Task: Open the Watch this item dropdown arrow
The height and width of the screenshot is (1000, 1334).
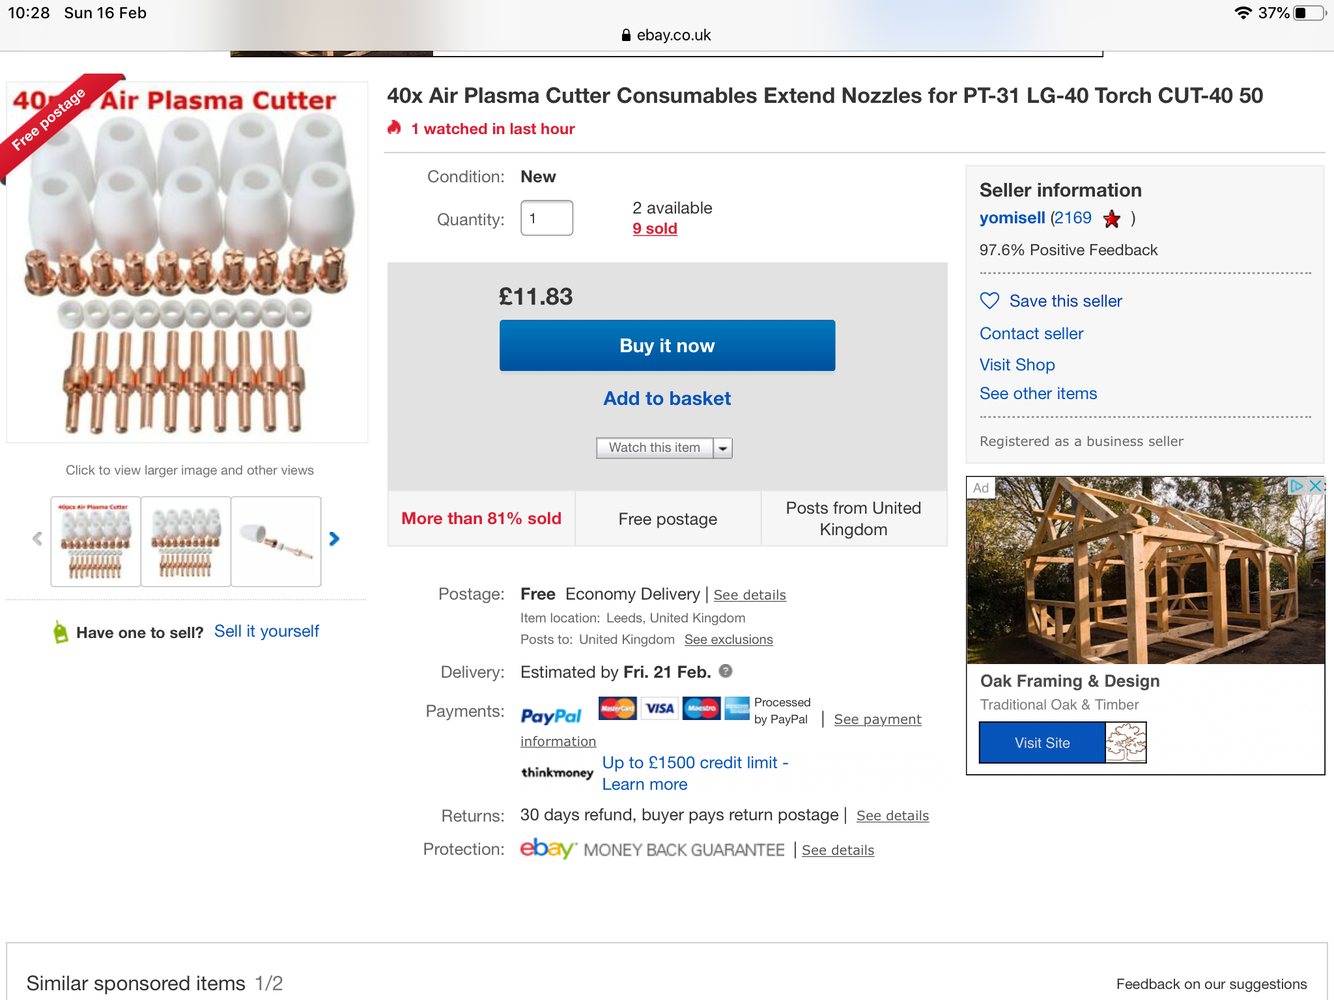Action: 723,448
